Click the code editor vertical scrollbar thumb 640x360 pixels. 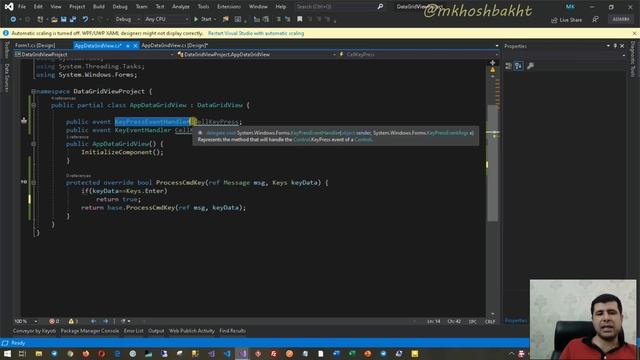[x=493, y=163]
